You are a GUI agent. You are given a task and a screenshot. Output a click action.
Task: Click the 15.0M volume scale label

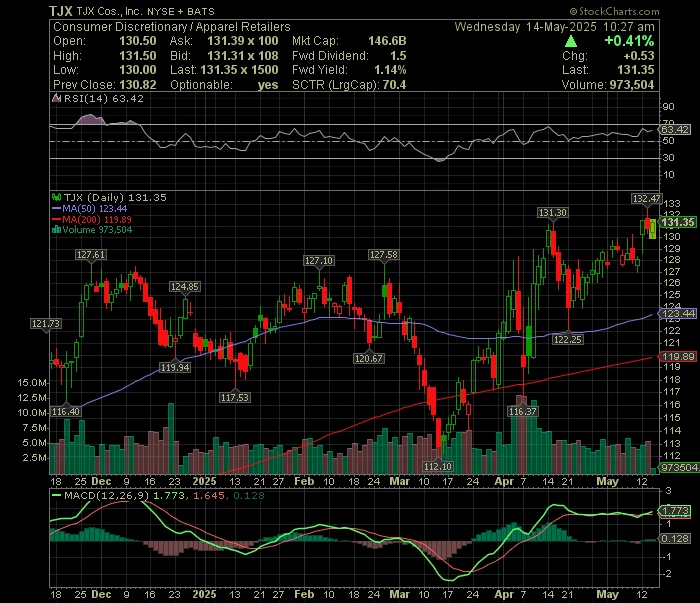[32, 383]
